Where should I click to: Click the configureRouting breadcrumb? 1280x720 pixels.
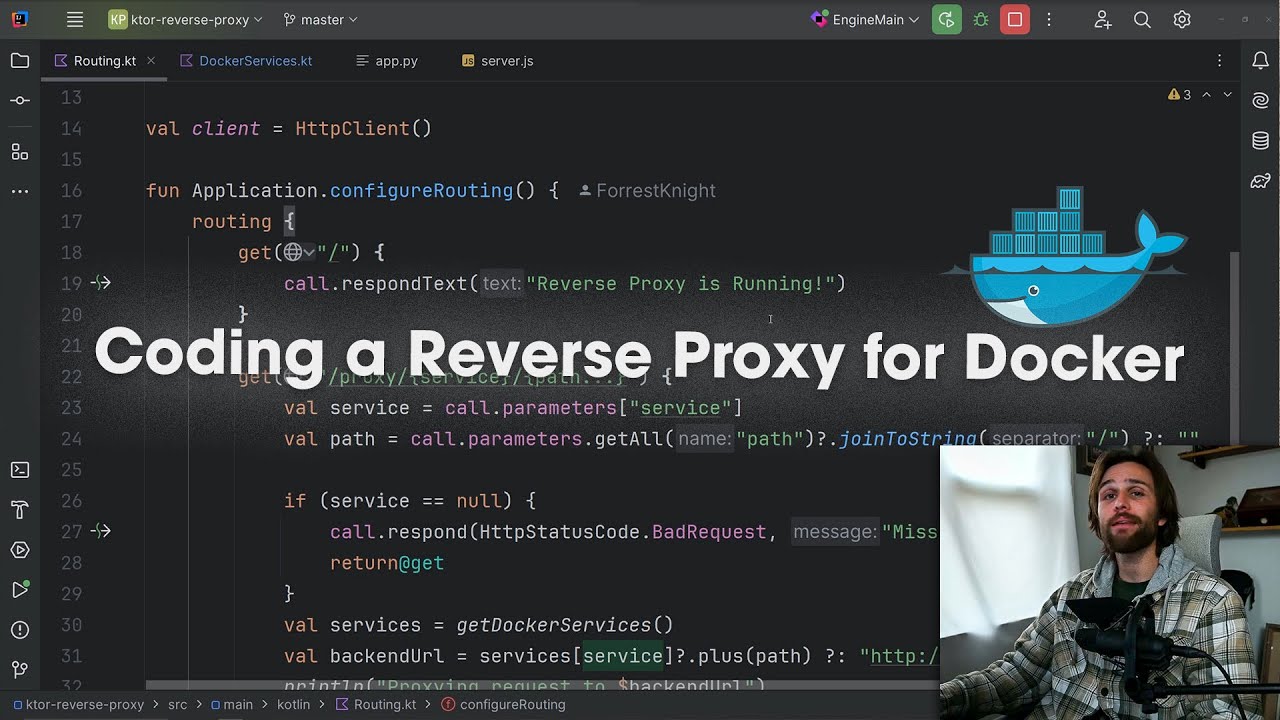[504, 705]
